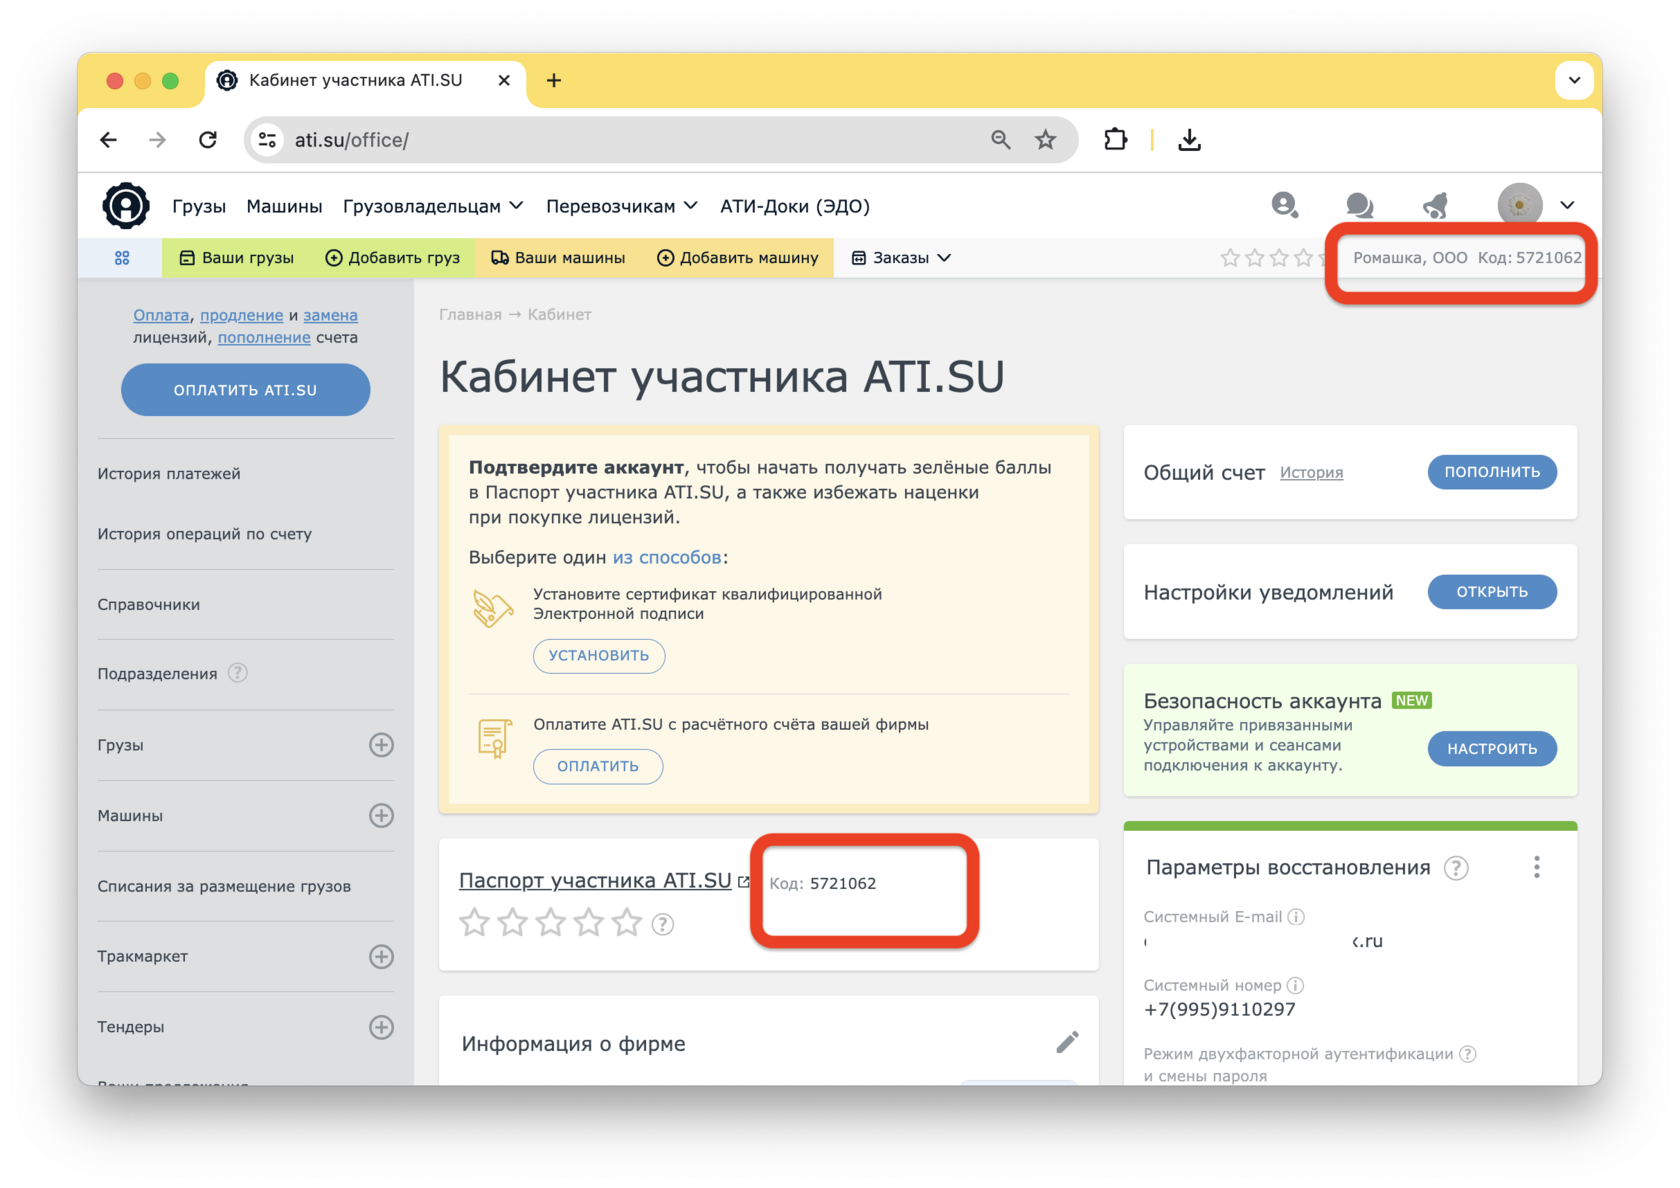The height and width of the screenshot is (1188, 1680).
Task: Click the ATI.SU logo icon
Action: pos(126,206)
